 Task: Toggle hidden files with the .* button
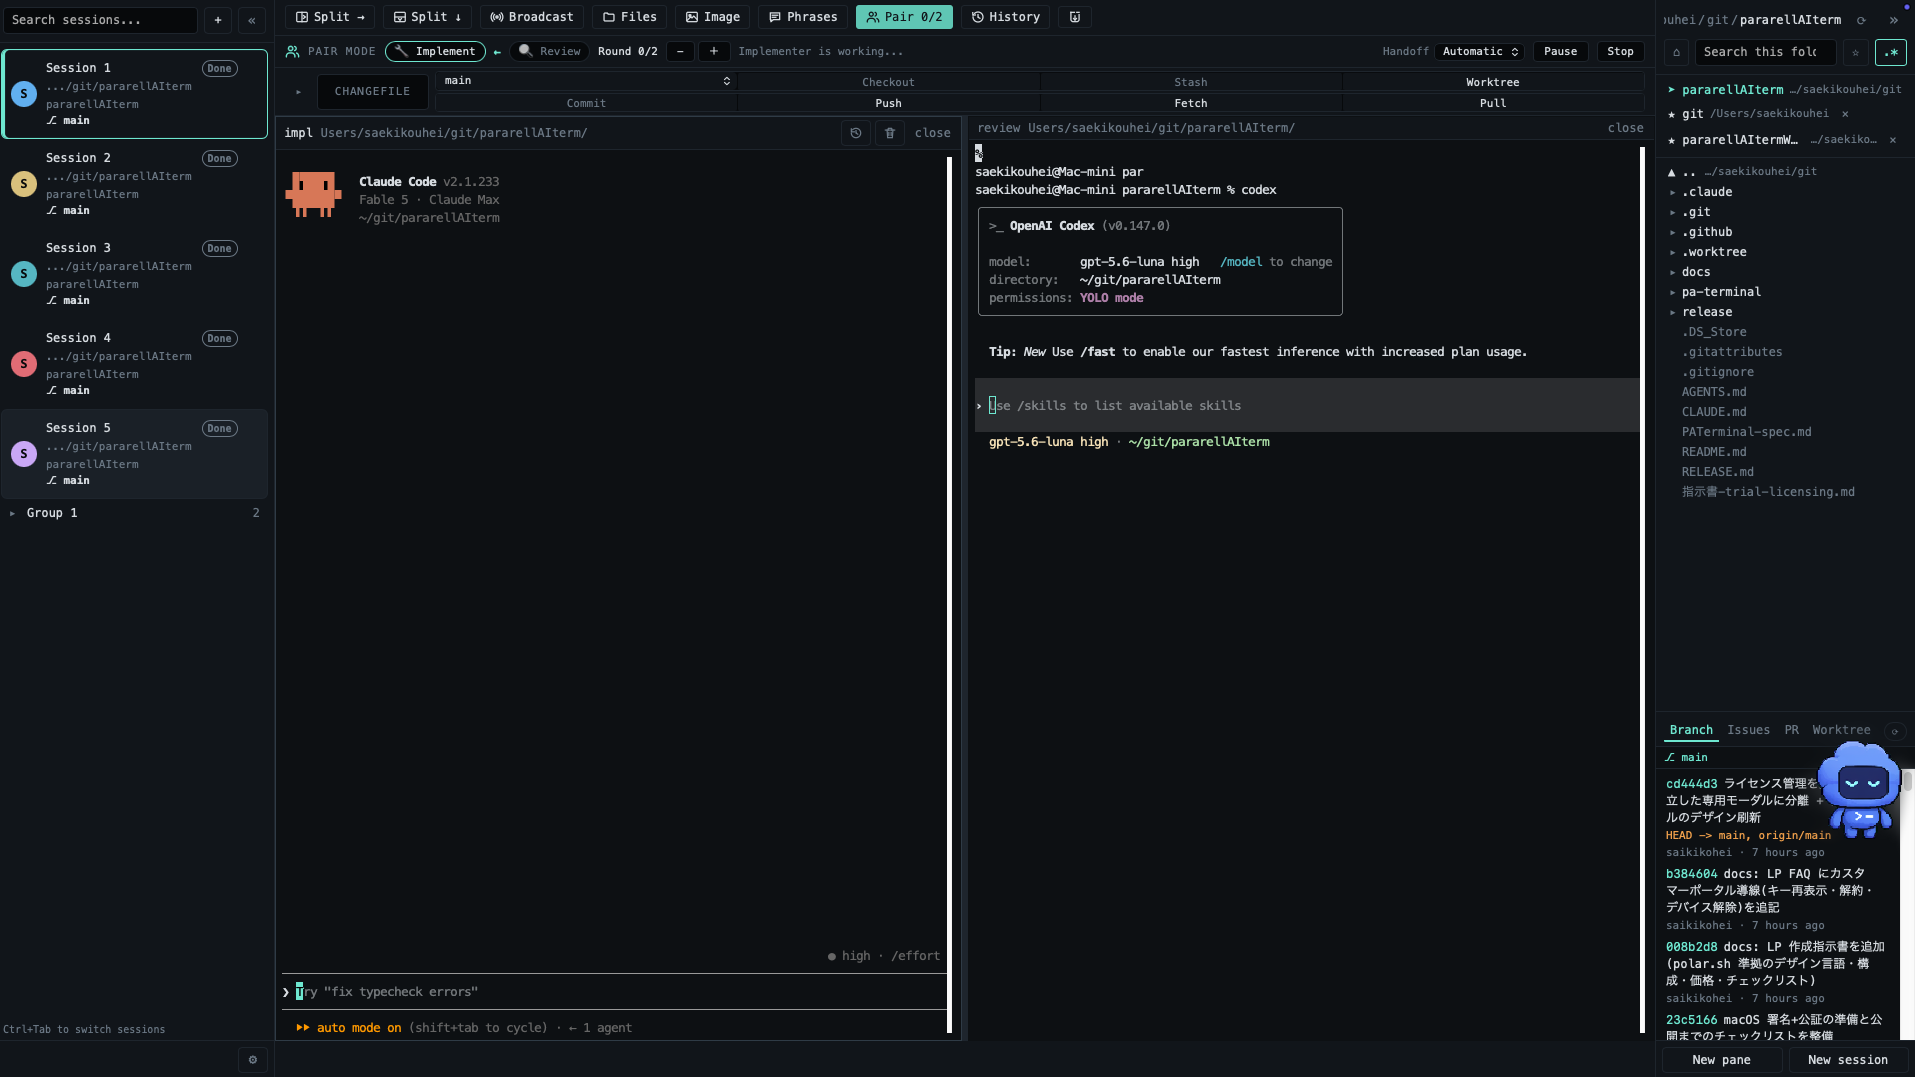[x=1890, y=52]
